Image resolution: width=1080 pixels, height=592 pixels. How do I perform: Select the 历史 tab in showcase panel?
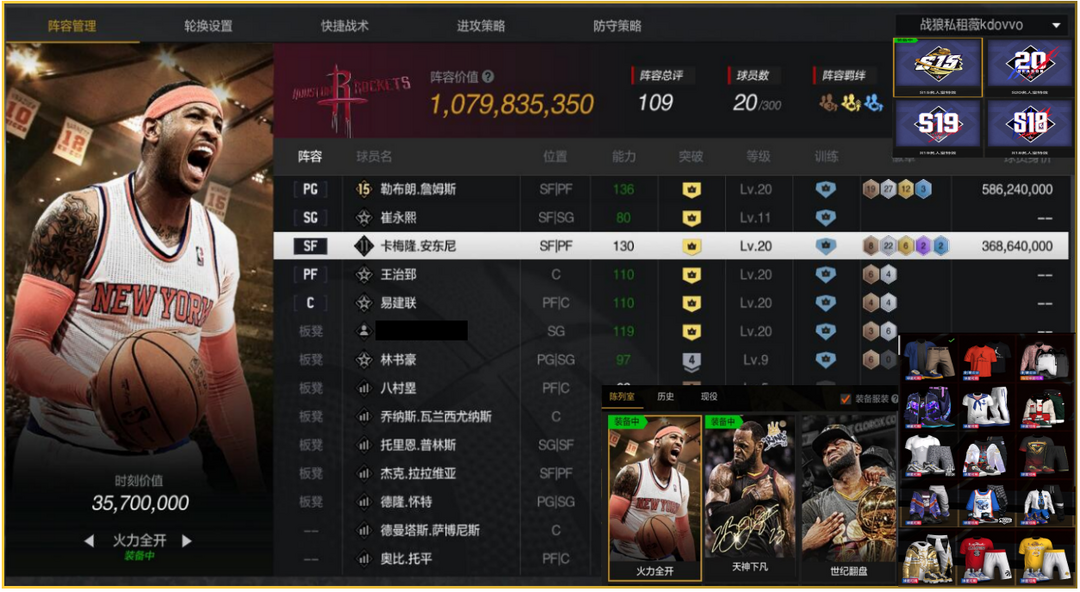pos(665,396)
